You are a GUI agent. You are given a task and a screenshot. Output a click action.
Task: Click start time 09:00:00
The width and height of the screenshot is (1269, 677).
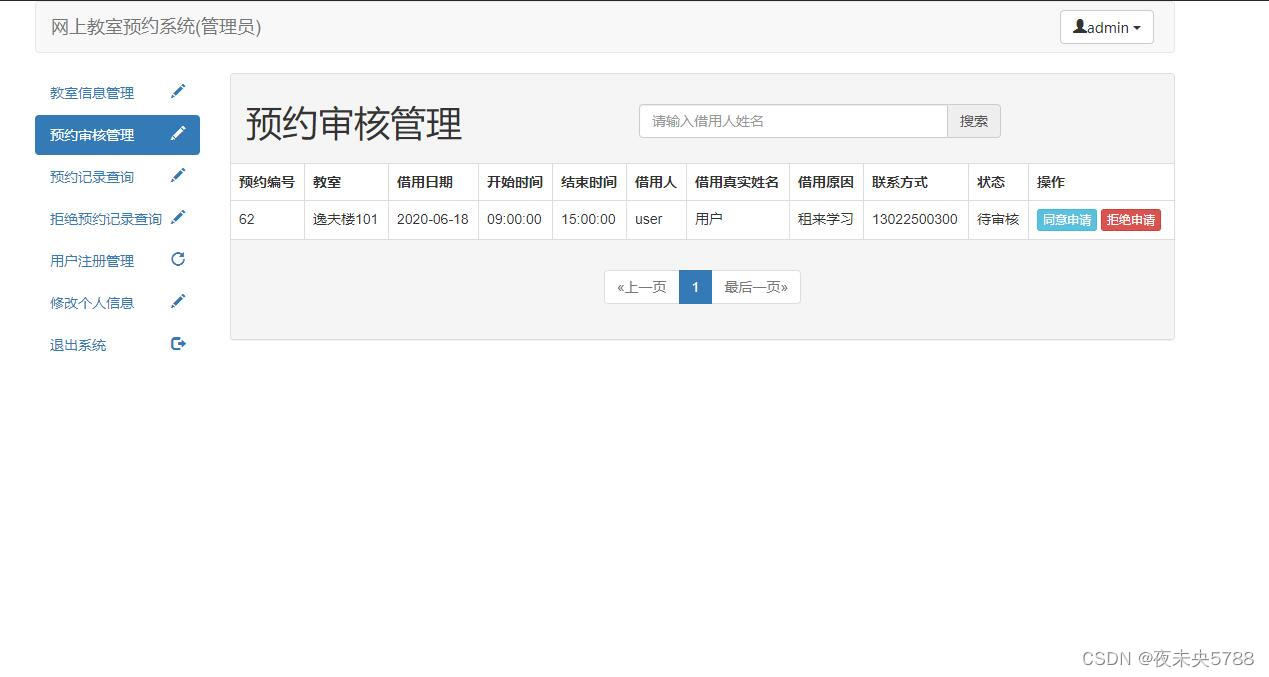click(x=515, y=219)
